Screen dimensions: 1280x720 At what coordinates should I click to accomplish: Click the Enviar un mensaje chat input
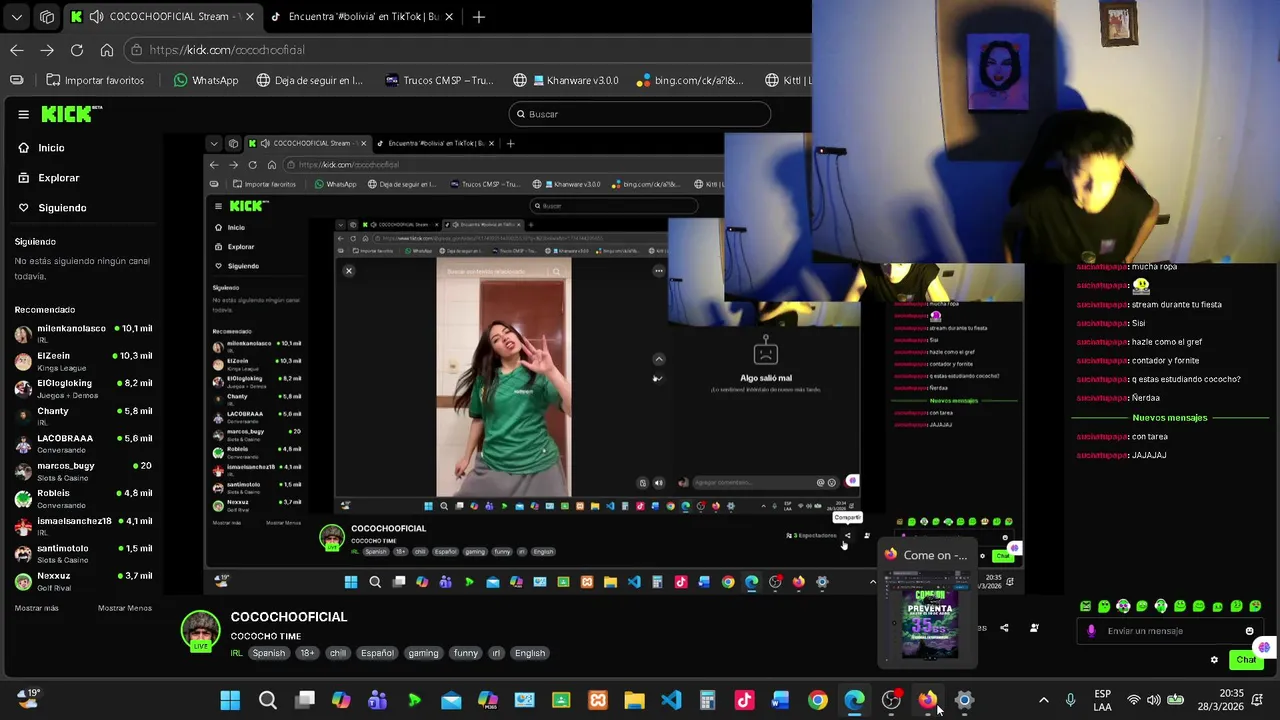coord(1170,631)
